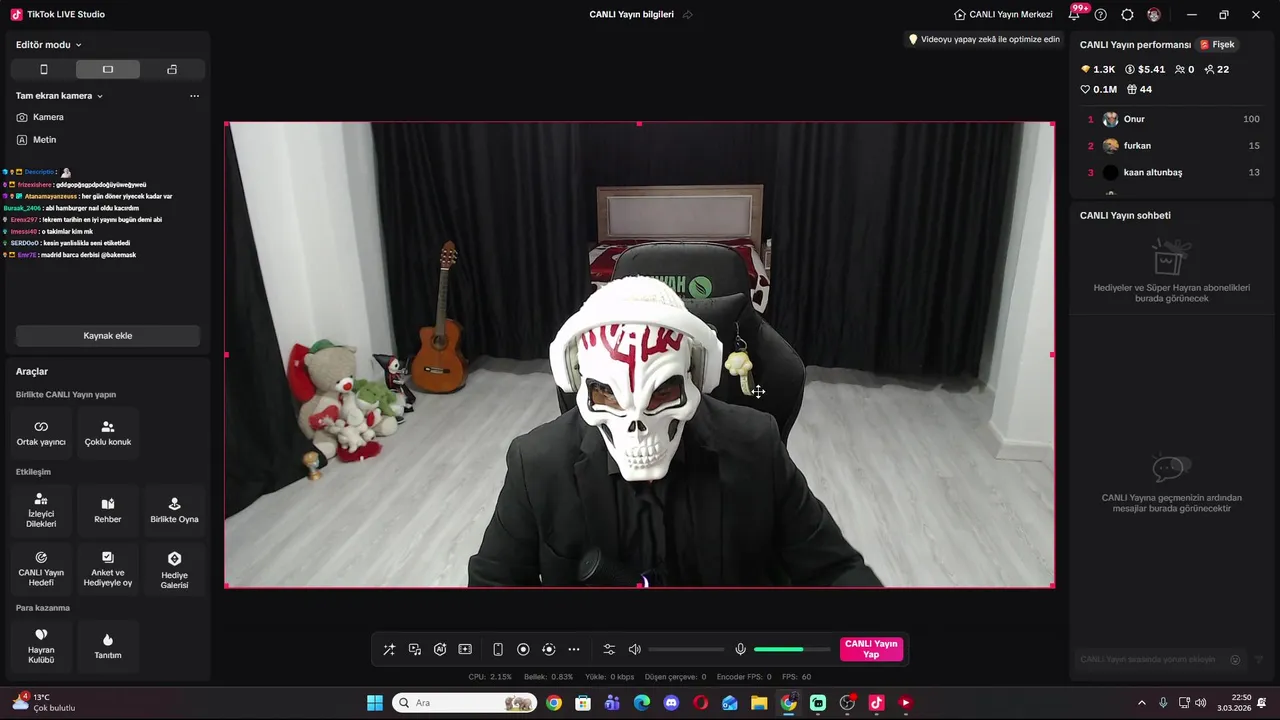
Task: Open the profile avatar menu
Action: click(x=1154, y=15)
